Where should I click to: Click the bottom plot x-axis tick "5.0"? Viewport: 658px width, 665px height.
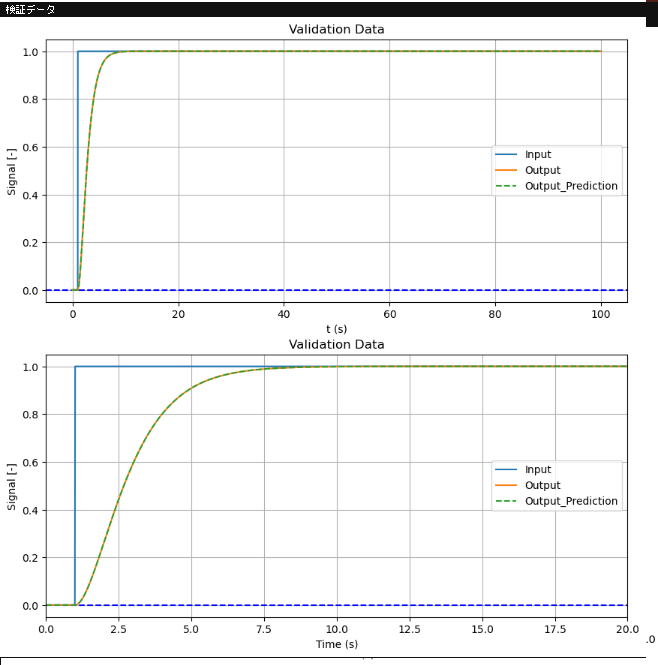pos(191,629)
